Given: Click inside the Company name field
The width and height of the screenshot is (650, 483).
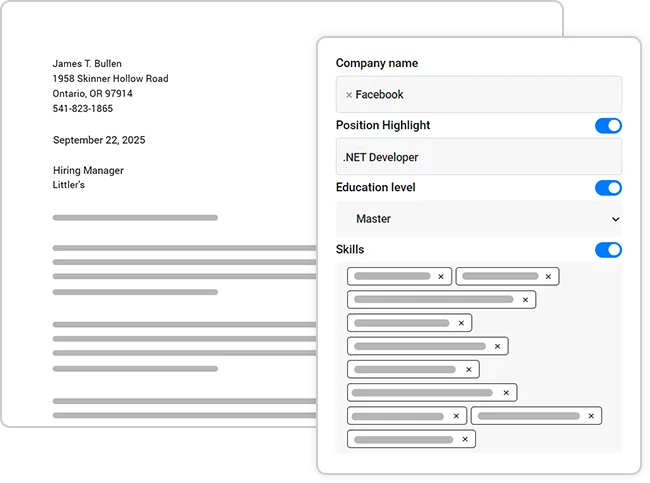Looking at the screenshot, I should point(500,95).
